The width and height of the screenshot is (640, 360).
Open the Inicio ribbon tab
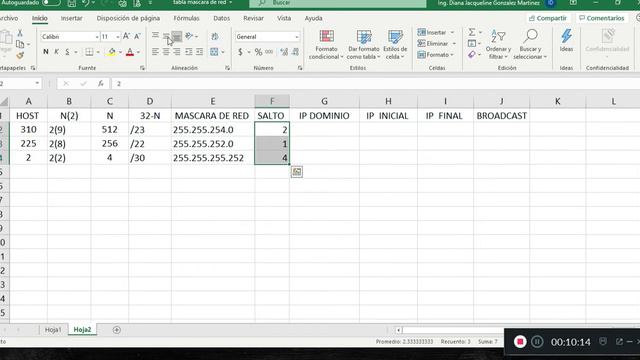pos(40,18)
